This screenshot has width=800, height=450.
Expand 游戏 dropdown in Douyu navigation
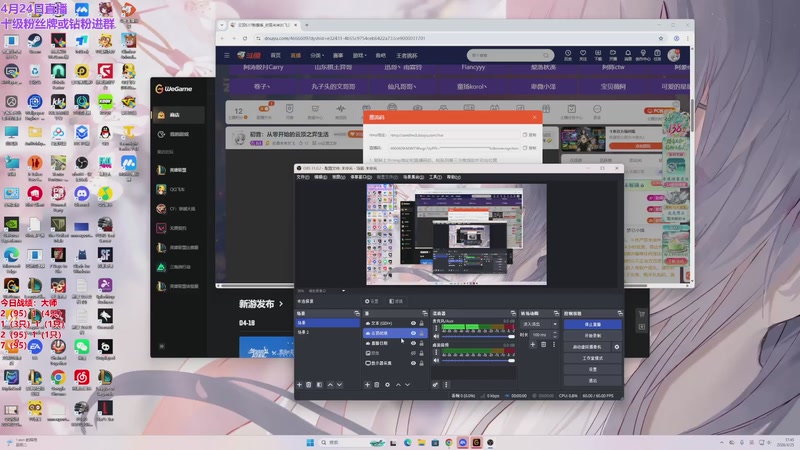pyautogui.click(x=359, y=55)
